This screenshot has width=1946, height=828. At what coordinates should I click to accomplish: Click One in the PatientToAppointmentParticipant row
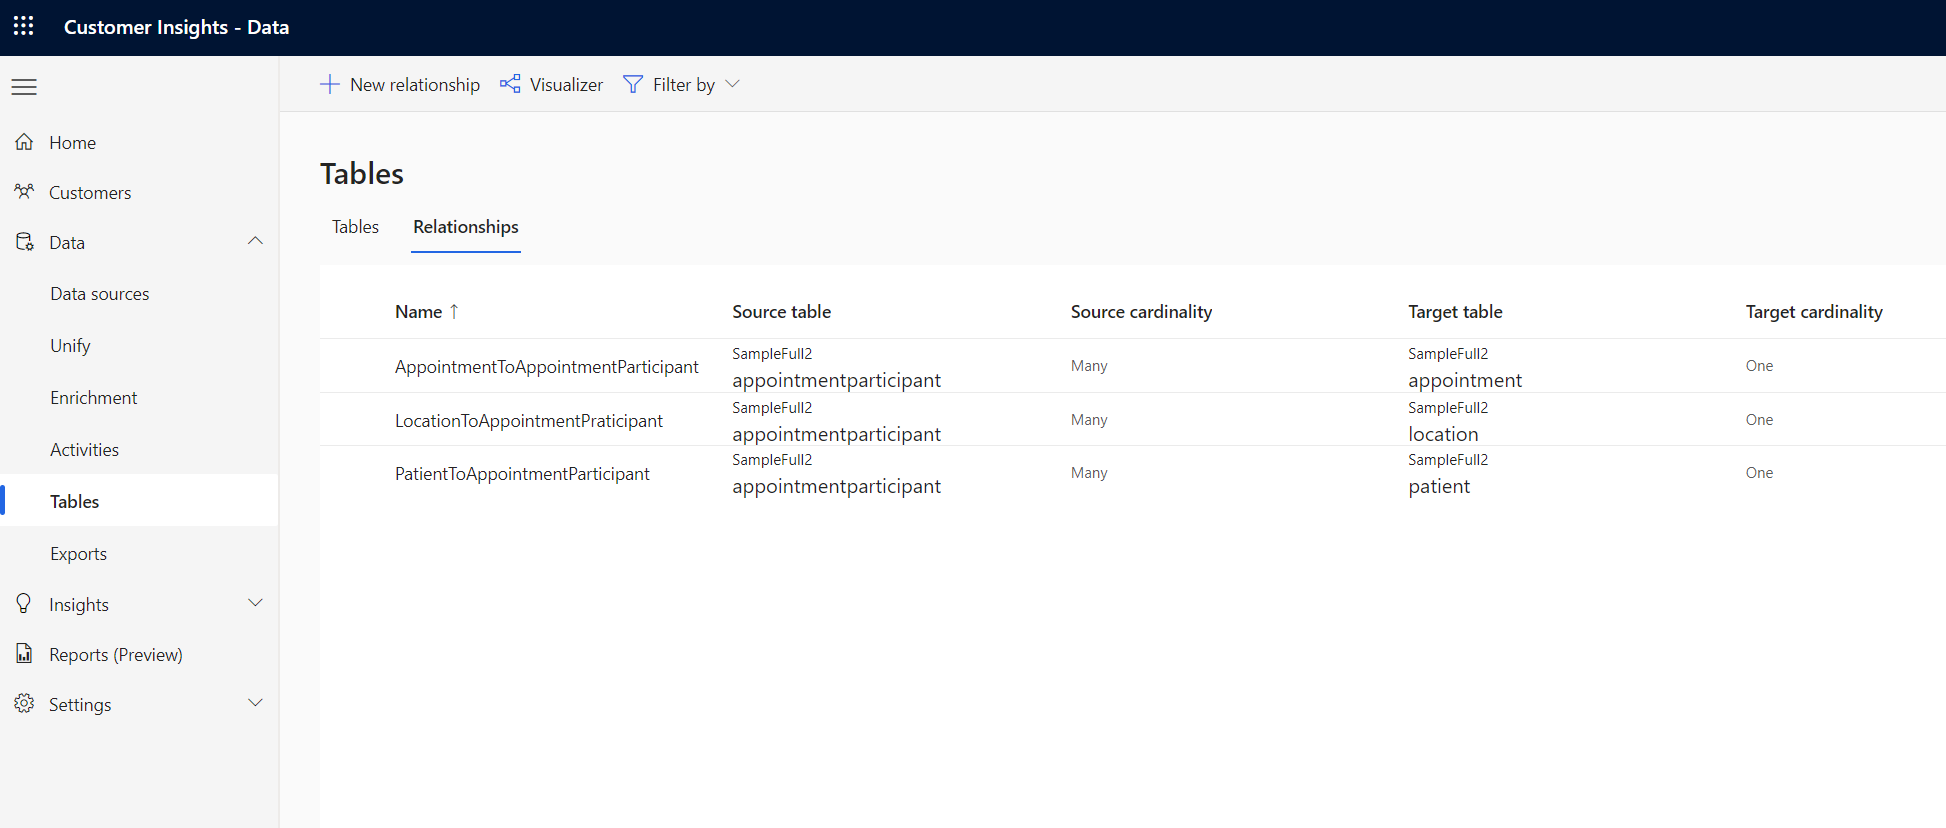pos(1759,473)
